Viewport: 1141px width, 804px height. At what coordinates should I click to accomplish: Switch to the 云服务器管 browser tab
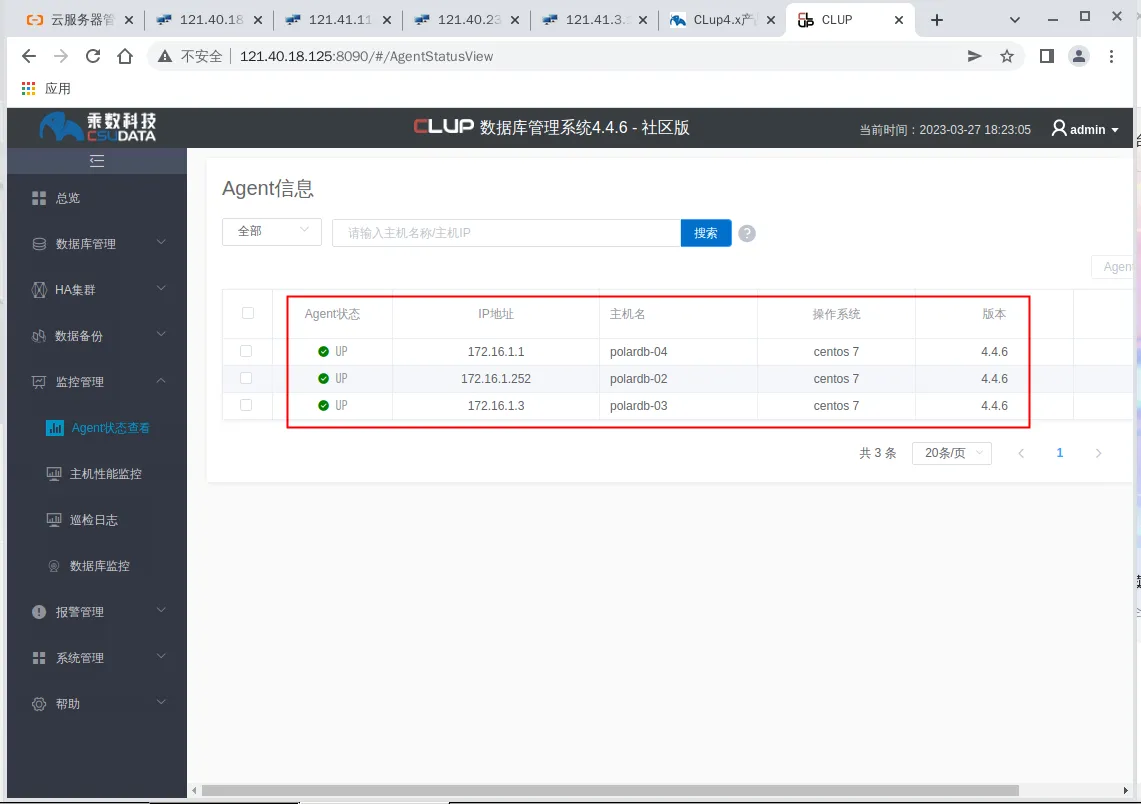[80, 20]
